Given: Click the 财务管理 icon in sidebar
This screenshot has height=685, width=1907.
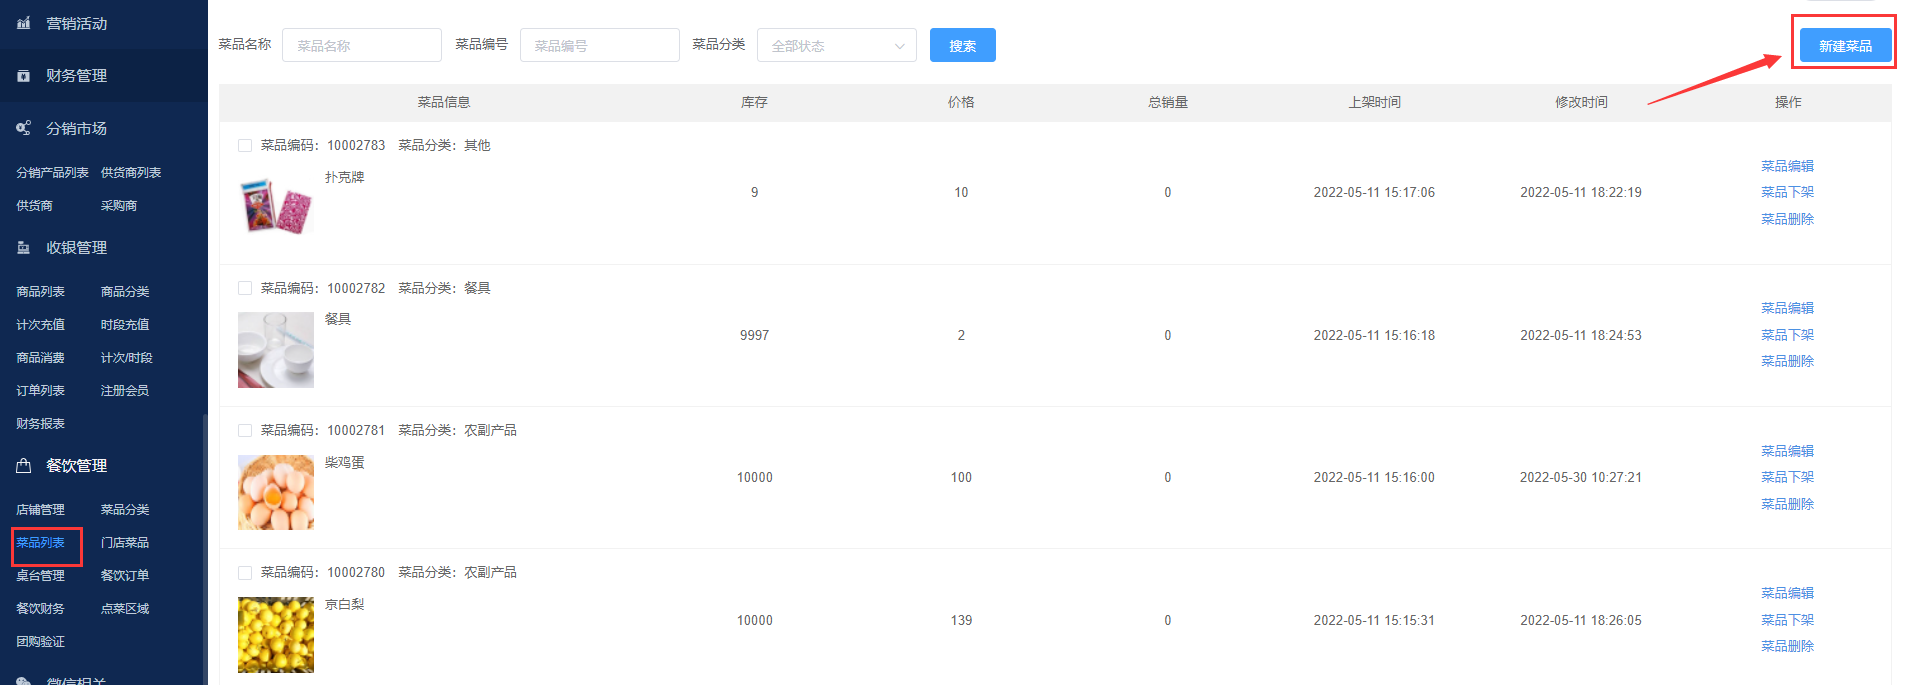Looking at the screenshot, I should [24, 76].
